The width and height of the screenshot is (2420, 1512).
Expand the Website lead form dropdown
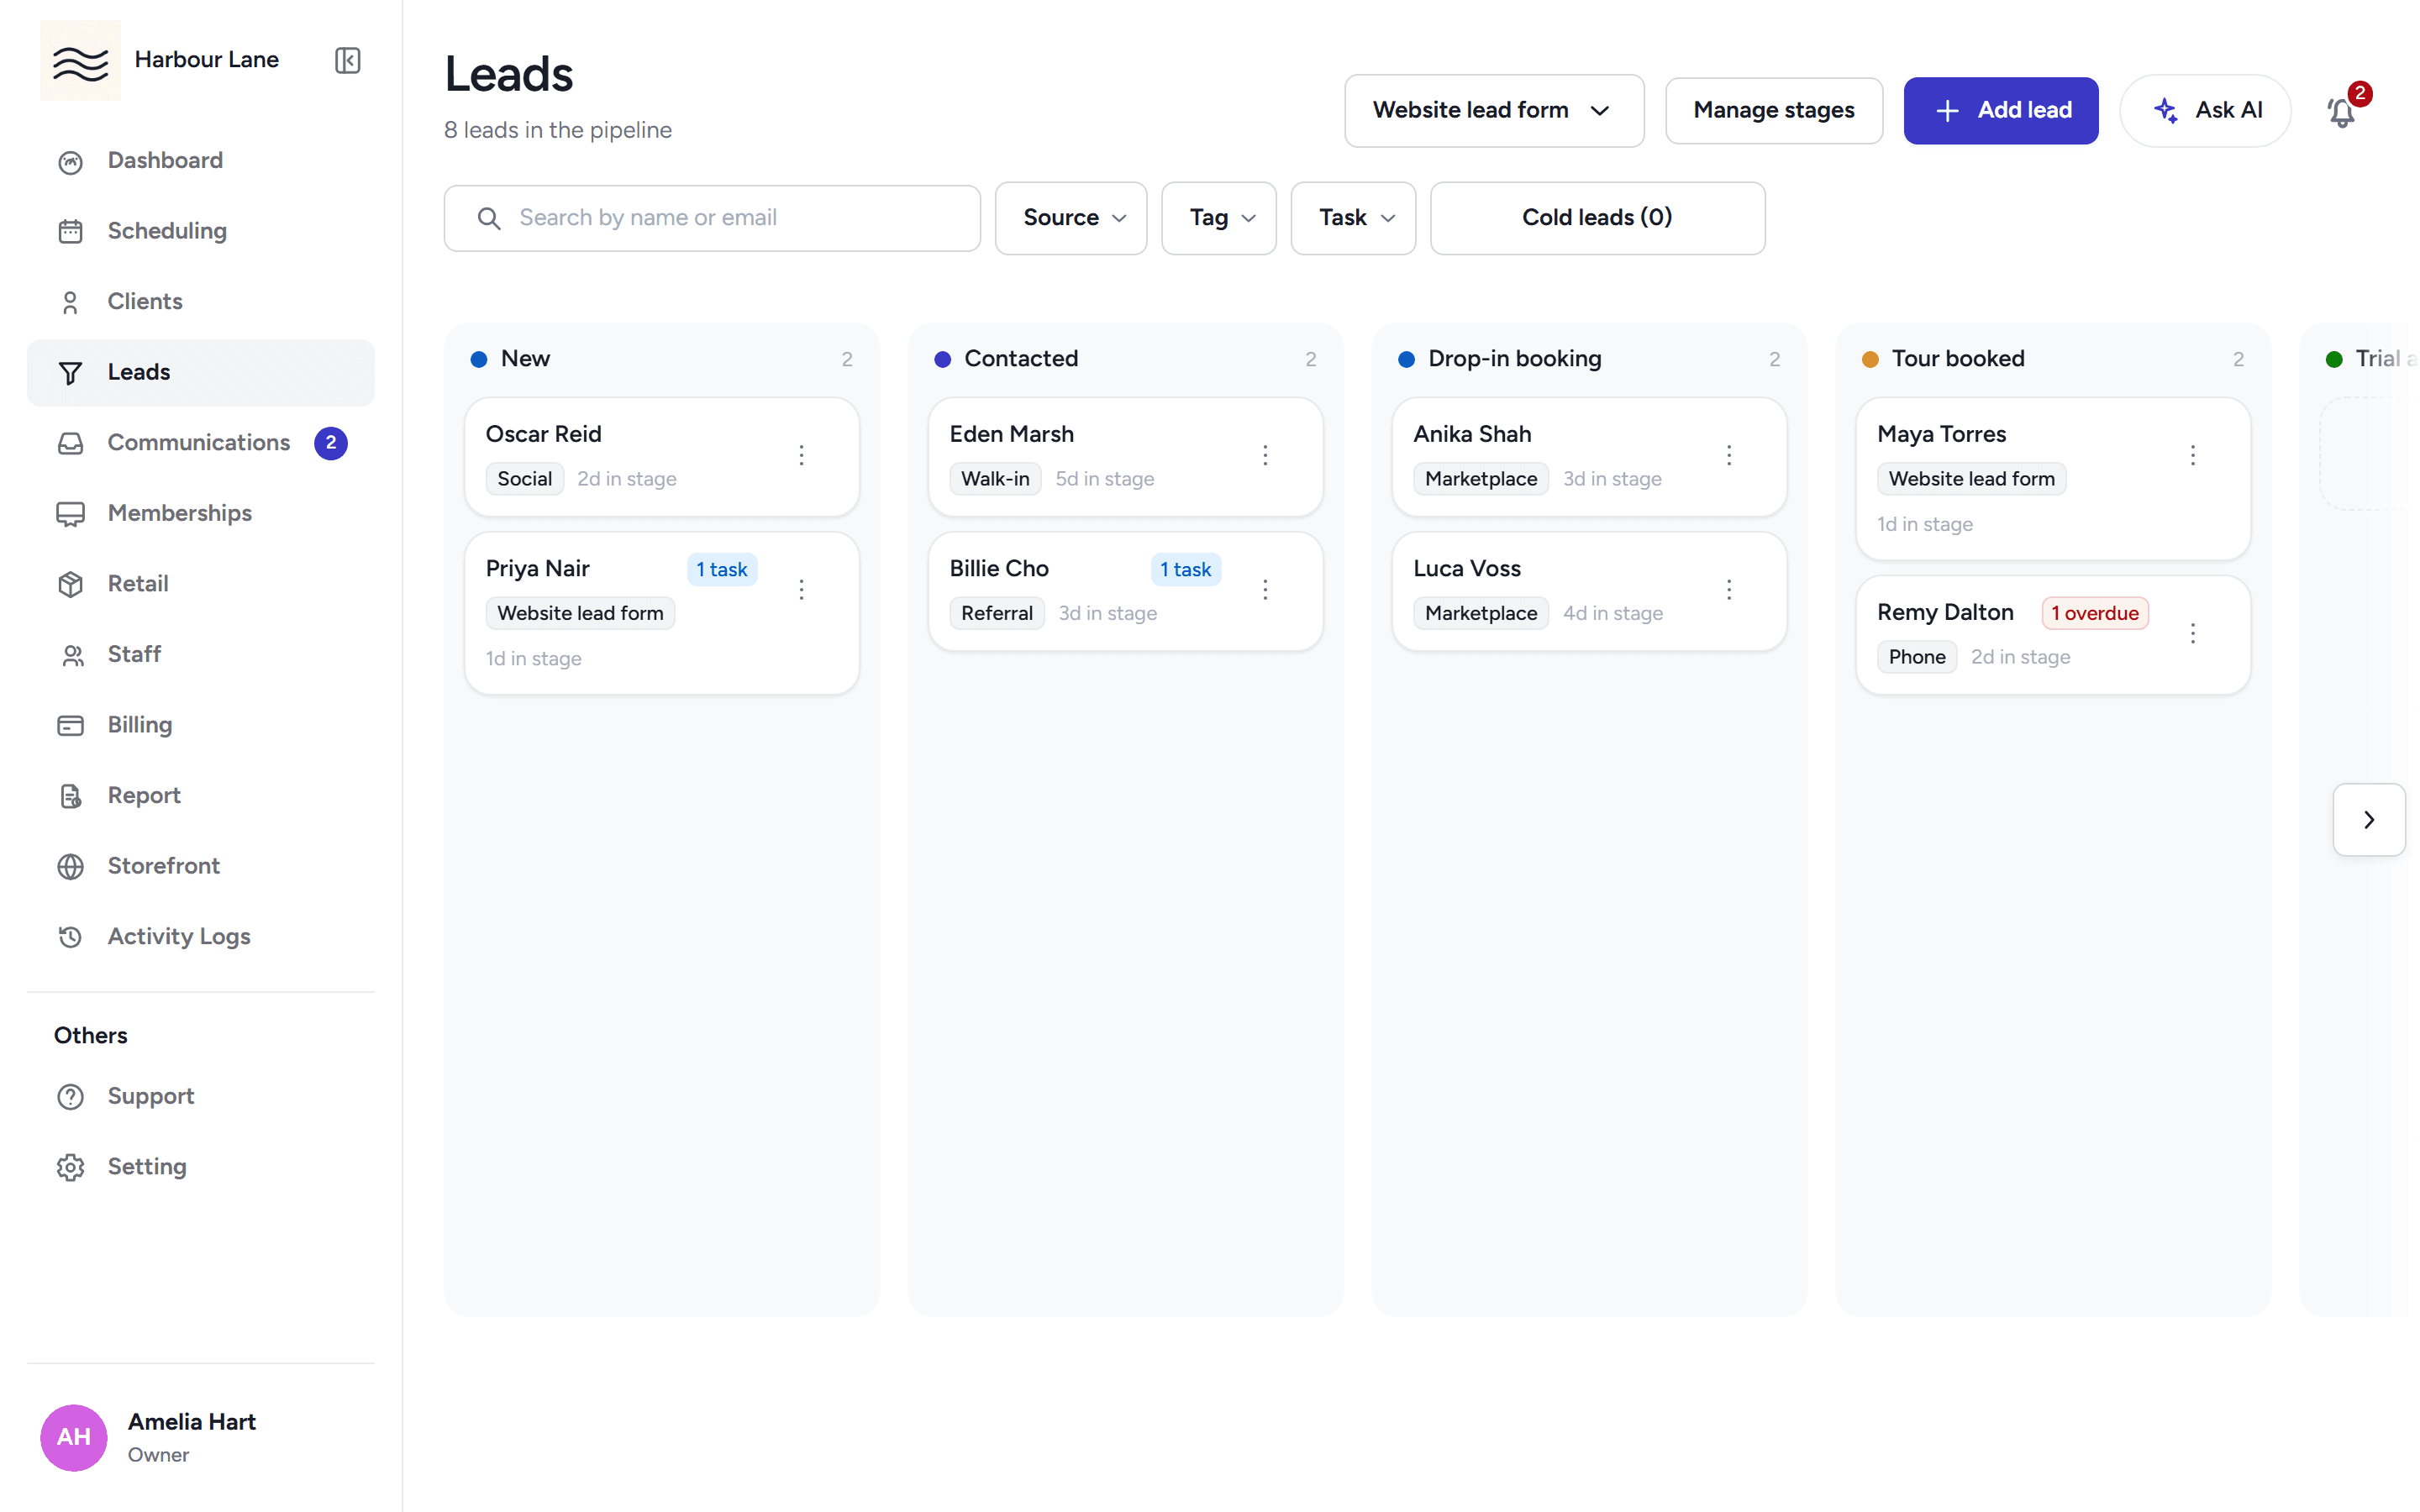click(x=1494, y=111)
